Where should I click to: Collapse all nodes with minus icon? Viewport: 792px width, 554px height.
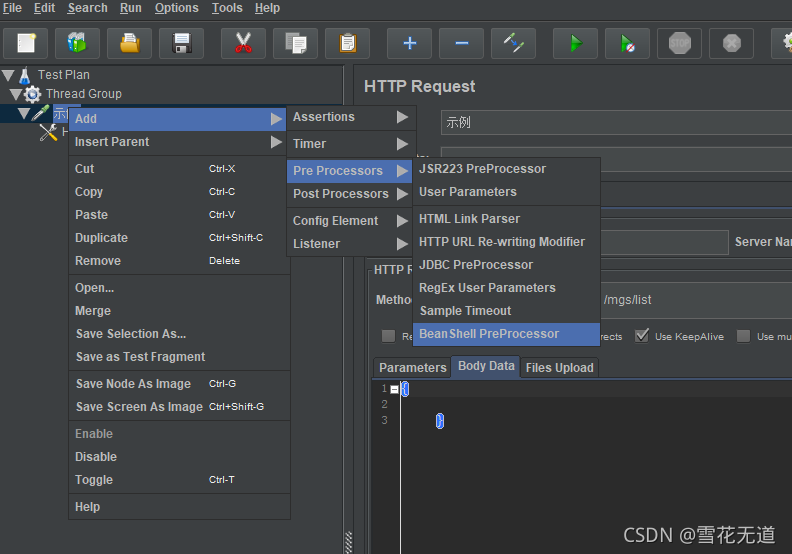click(462, 43)
